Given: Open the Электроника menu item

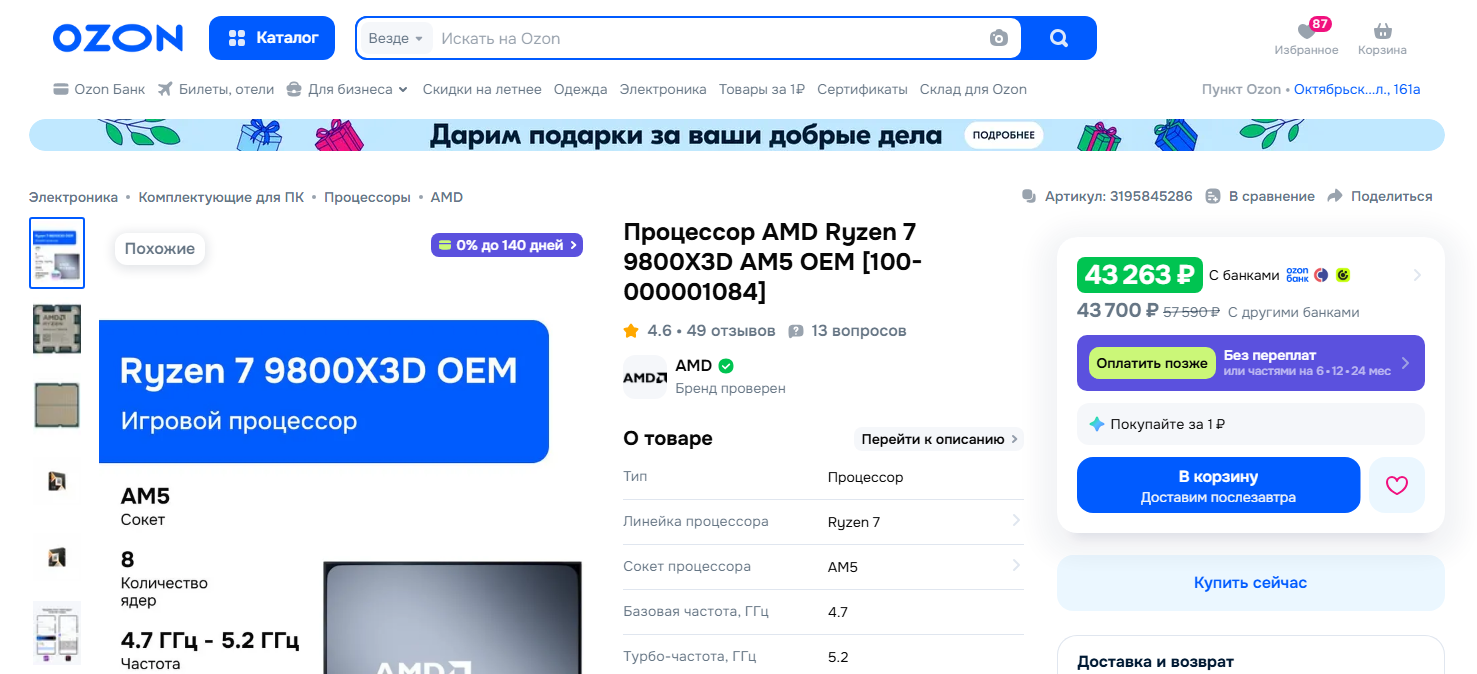Looking at the screenshot, I should (663, 89).
